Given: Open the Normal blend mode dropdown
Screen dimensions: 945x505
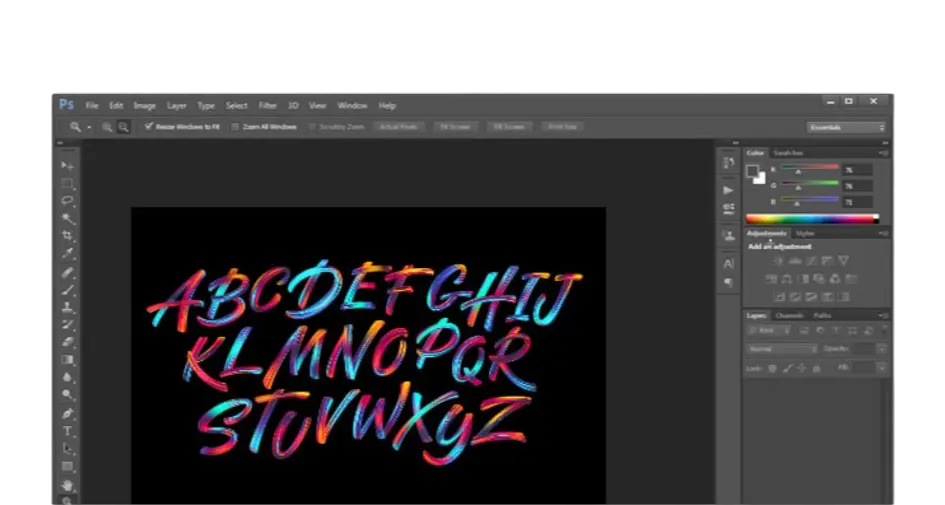Looking at the screenshot, I should (x=782, y=349).
